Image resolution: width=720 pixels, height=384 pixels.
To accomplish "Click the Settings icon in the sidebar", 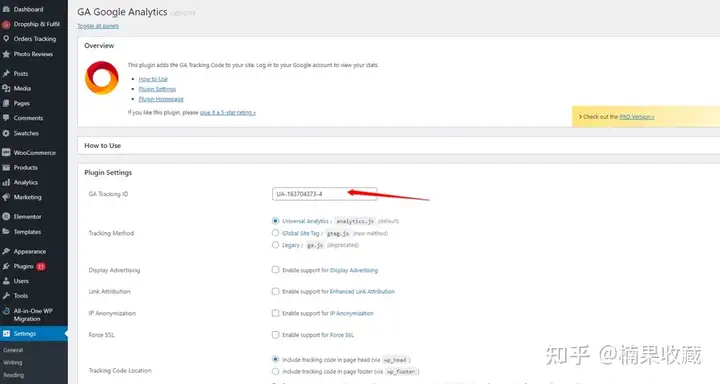I will click(6, 334).
